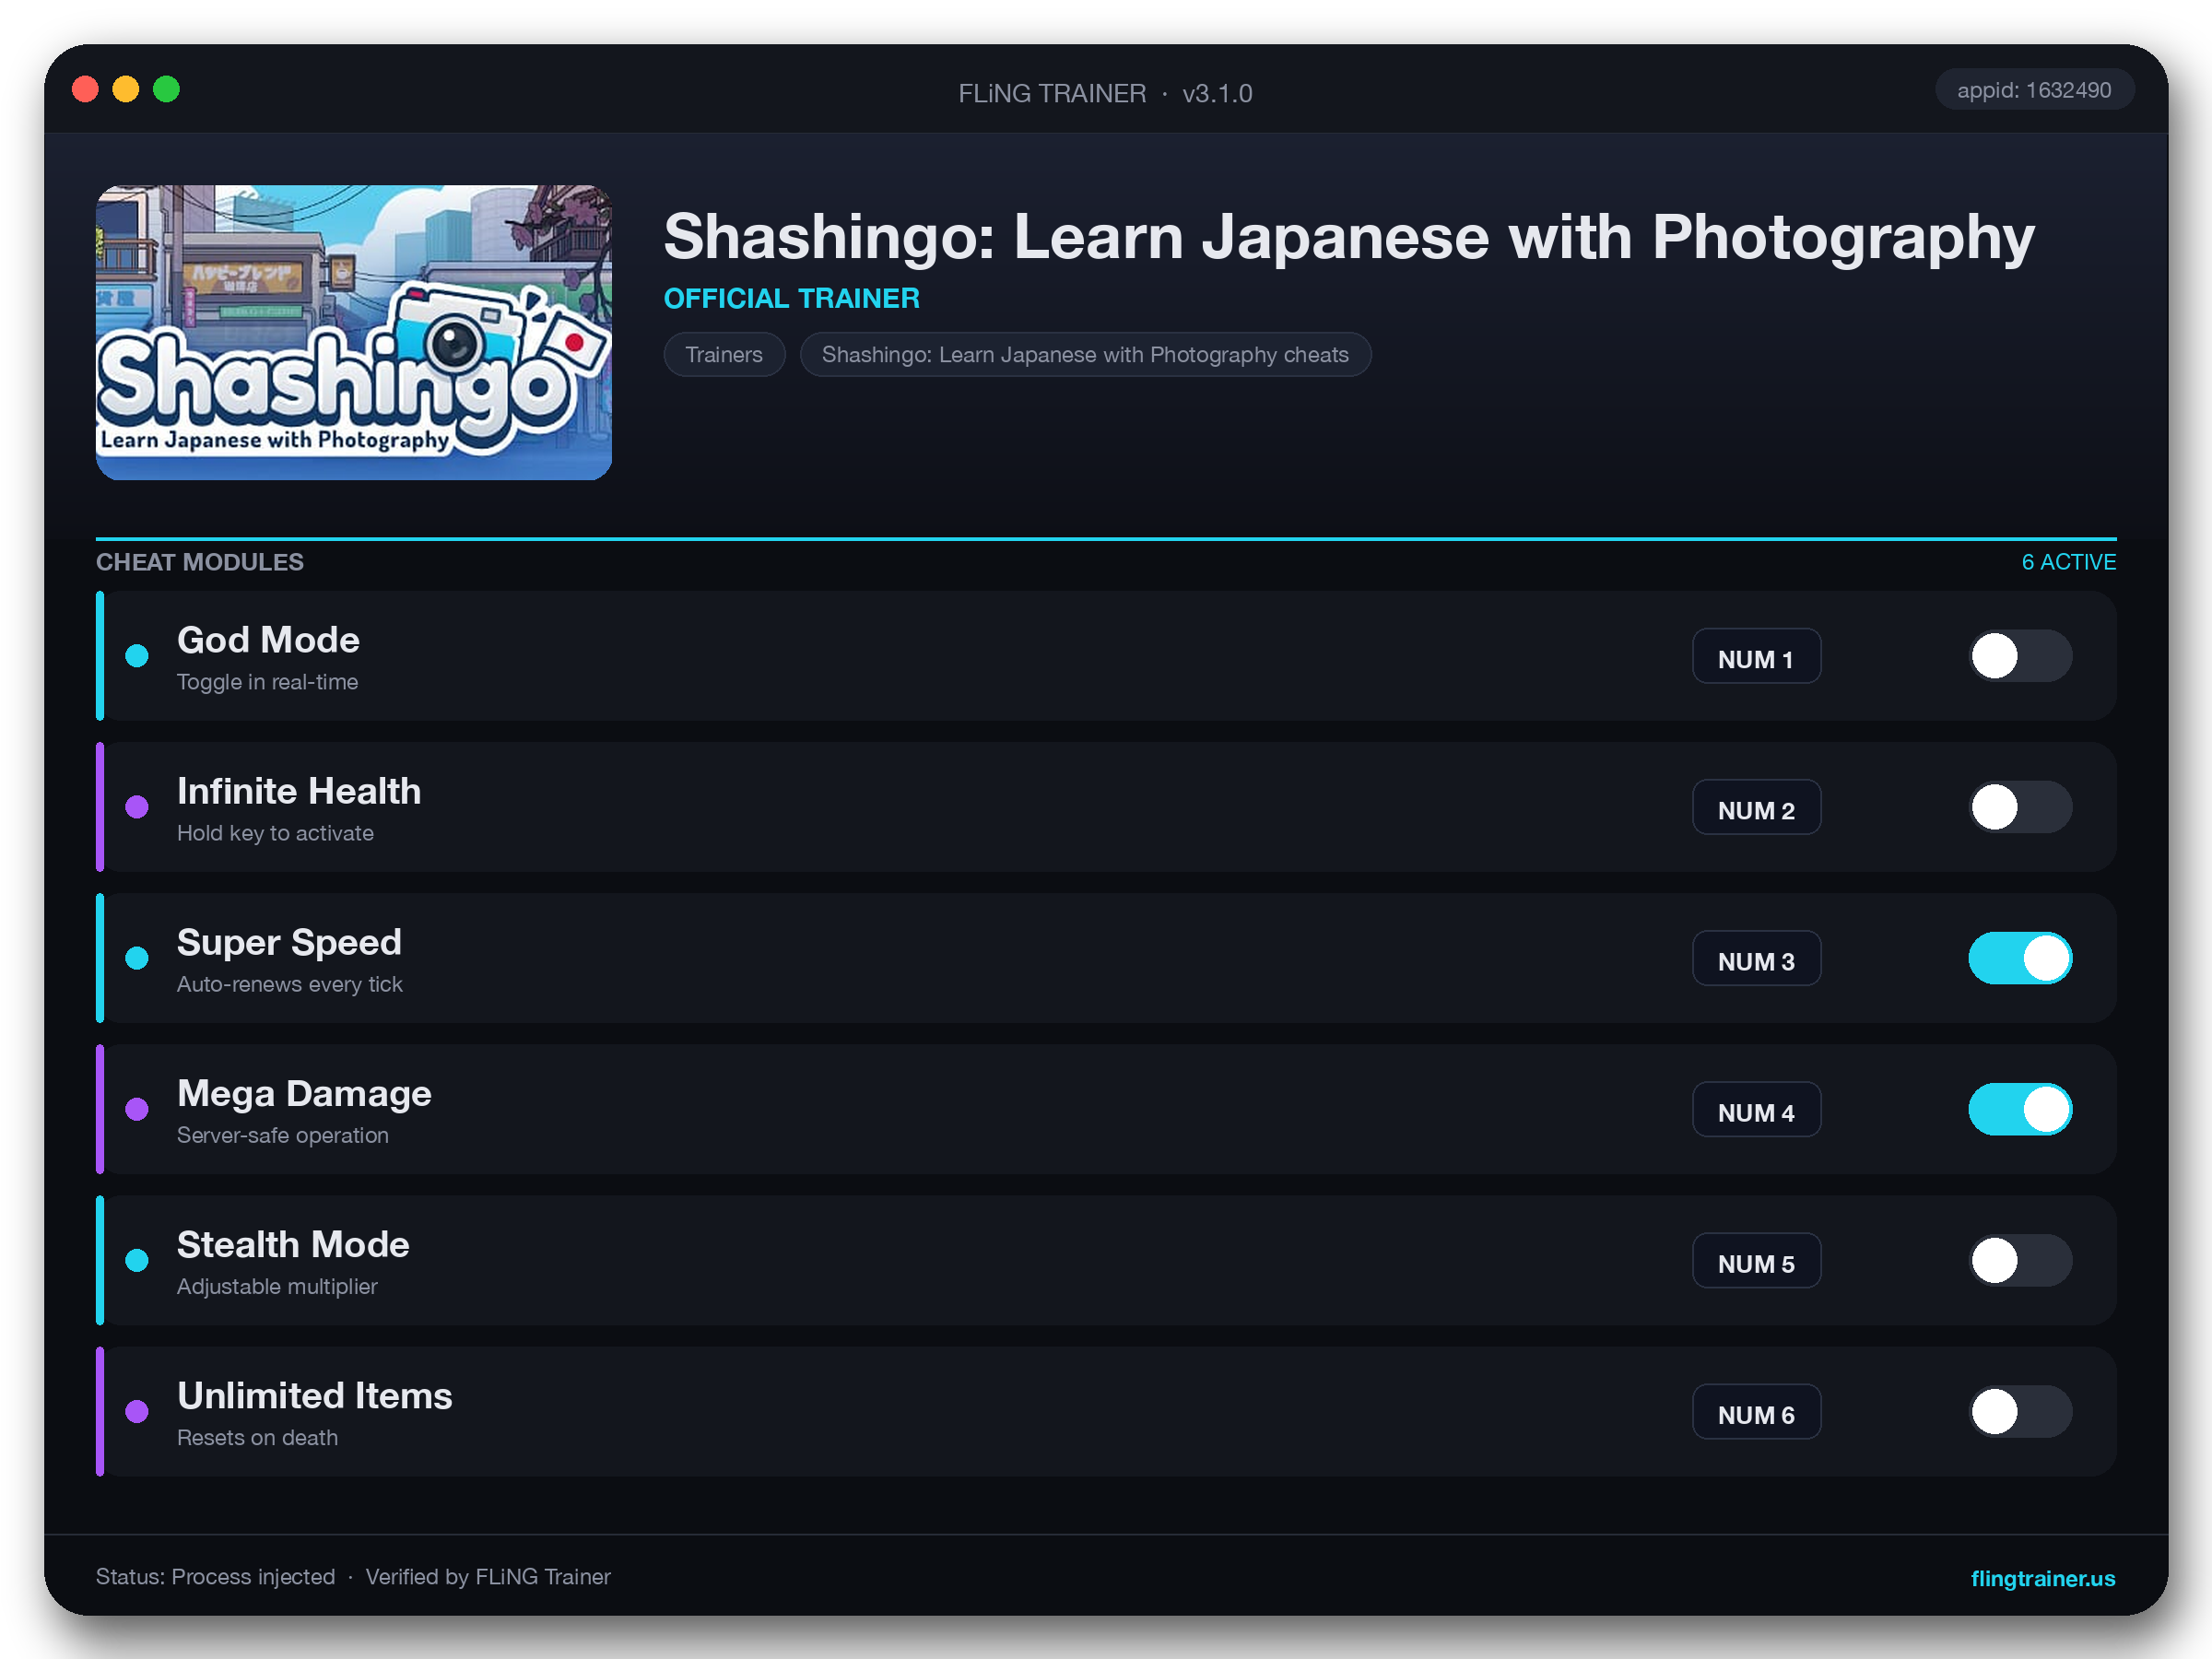Image resolution: width=2212 pixels, height=1659 pixels.
Task: Click the 'CHEAT MODULES' section heading
Action: [x=200, y=562]
